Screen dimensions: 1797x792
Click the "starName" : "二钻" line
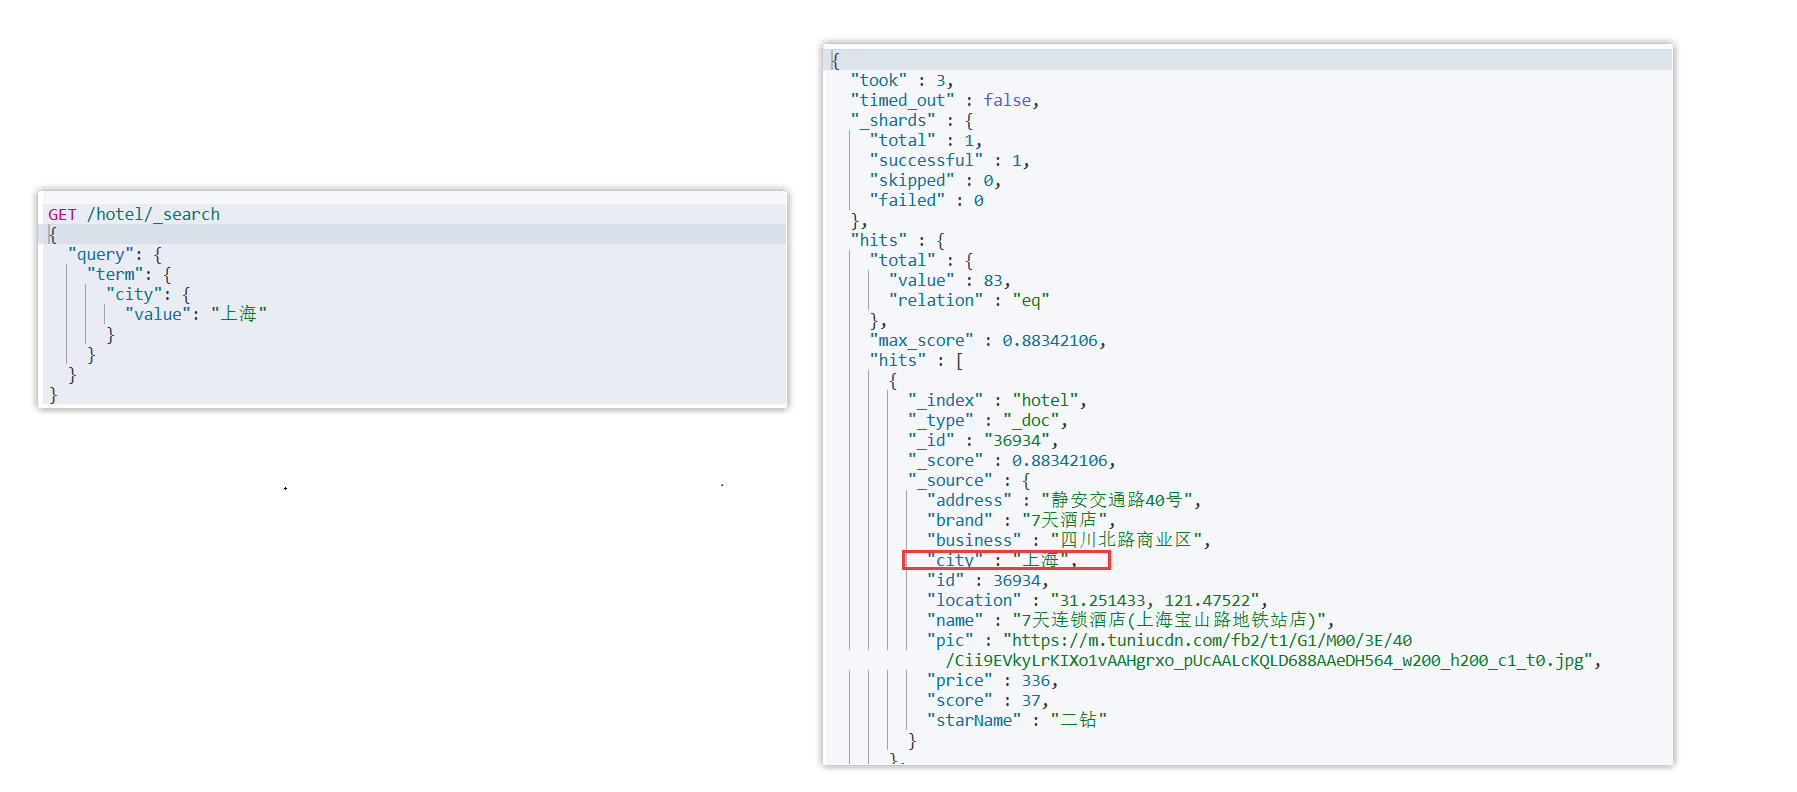coord(1016,720)
